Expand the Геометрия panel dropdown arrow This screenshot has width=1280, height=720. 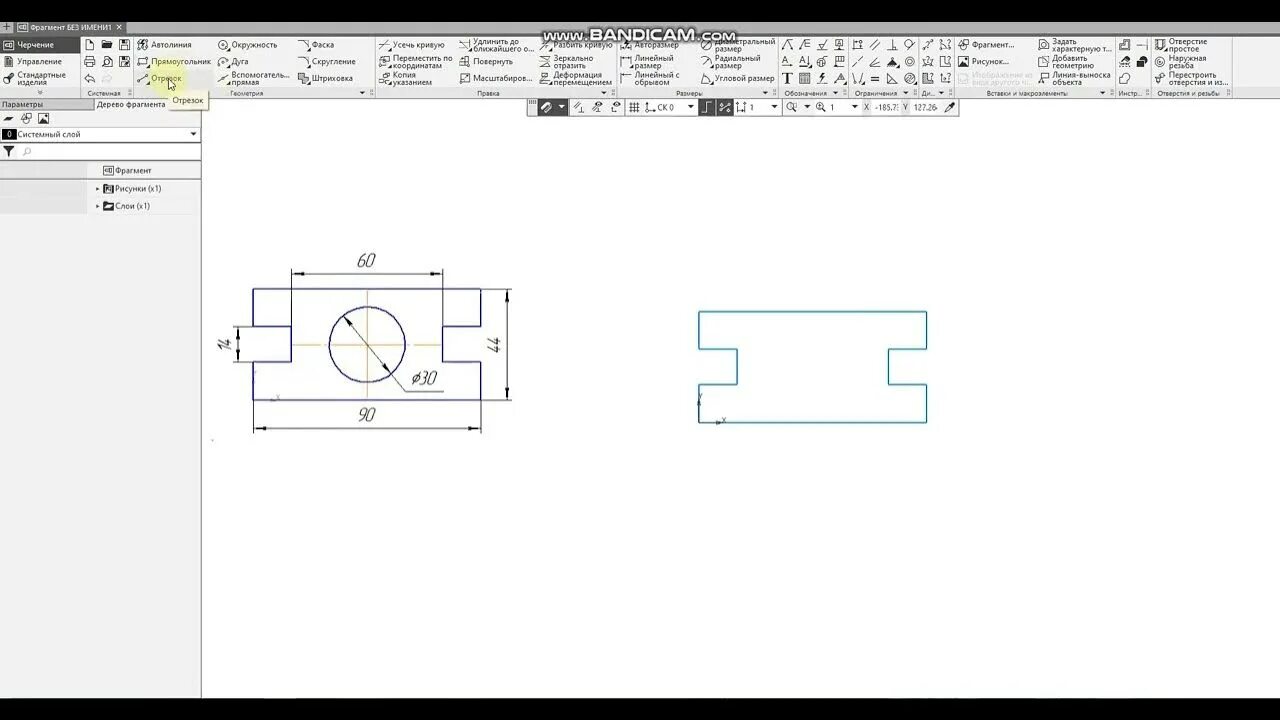tap(362, 93)
